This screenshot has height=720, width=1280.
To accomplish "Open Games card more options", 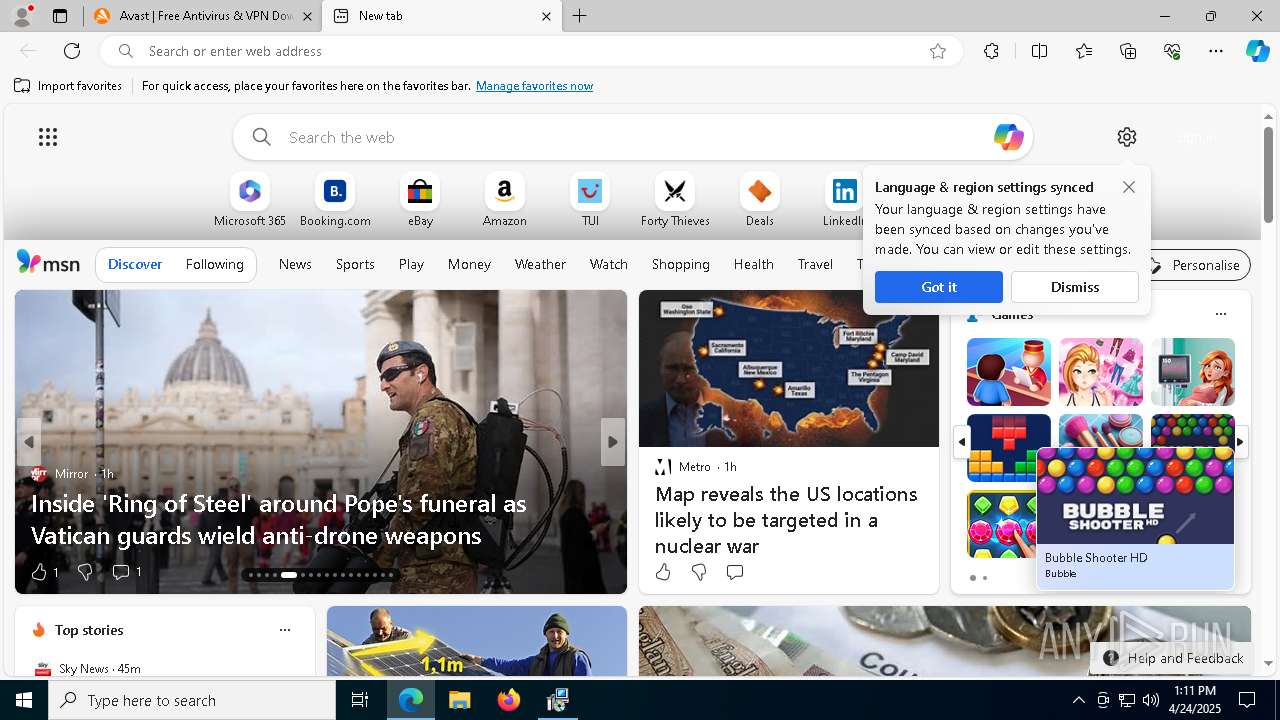I will 1220,314.
